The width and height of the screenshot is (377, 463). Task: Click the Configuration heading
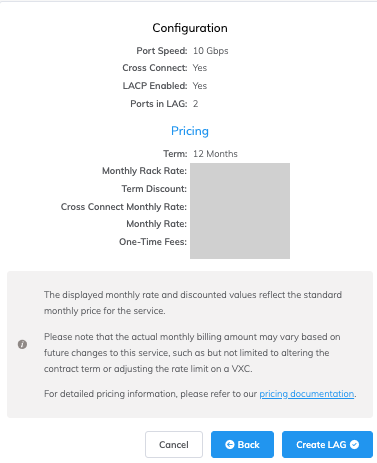pos(190,28)
